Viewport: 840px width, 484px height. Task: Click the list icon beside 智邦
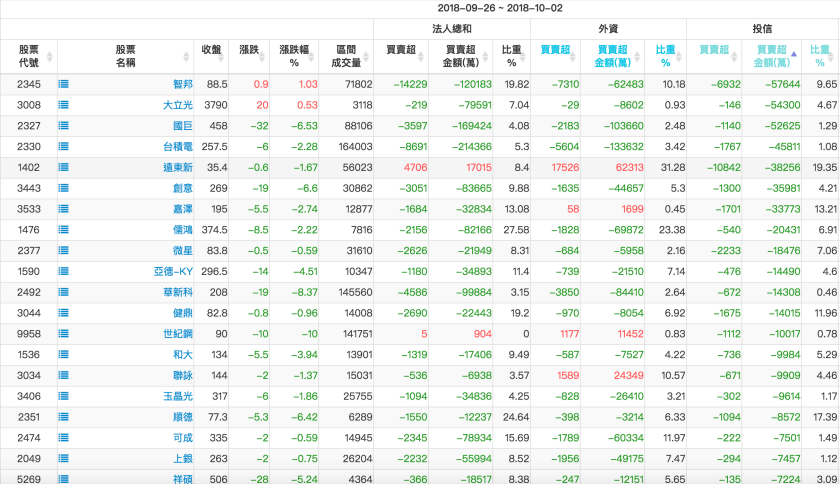(x=64, y=85)
